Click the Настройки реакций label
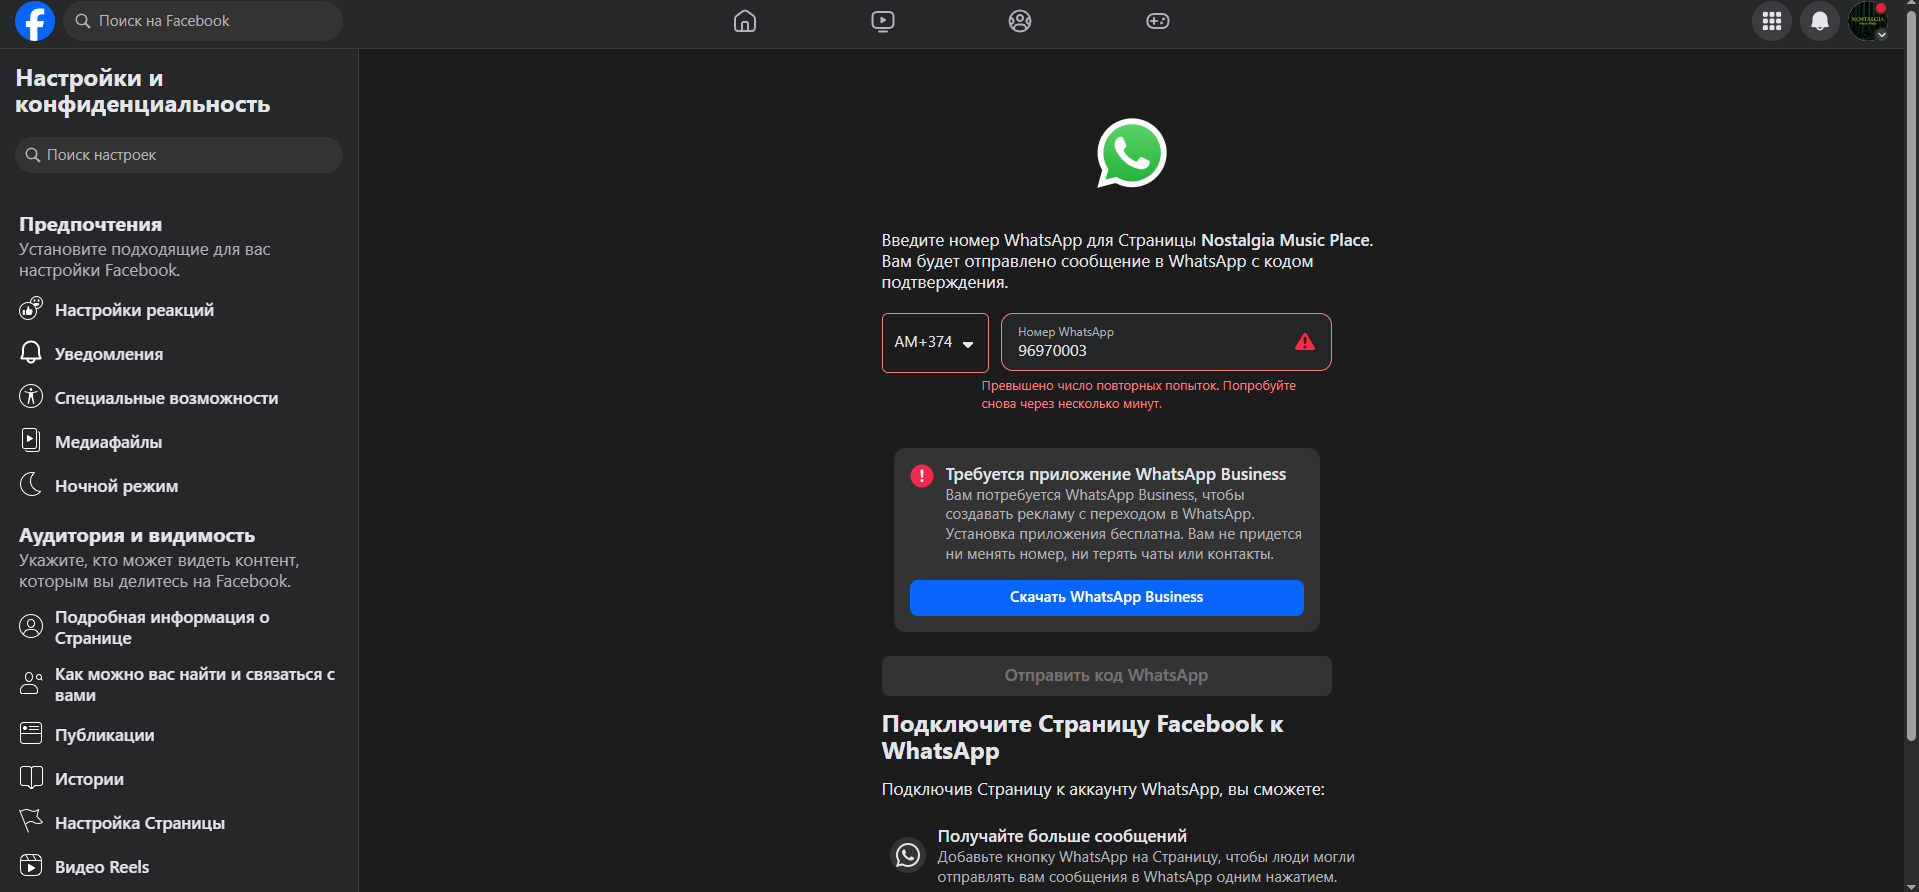 point(134,310)
